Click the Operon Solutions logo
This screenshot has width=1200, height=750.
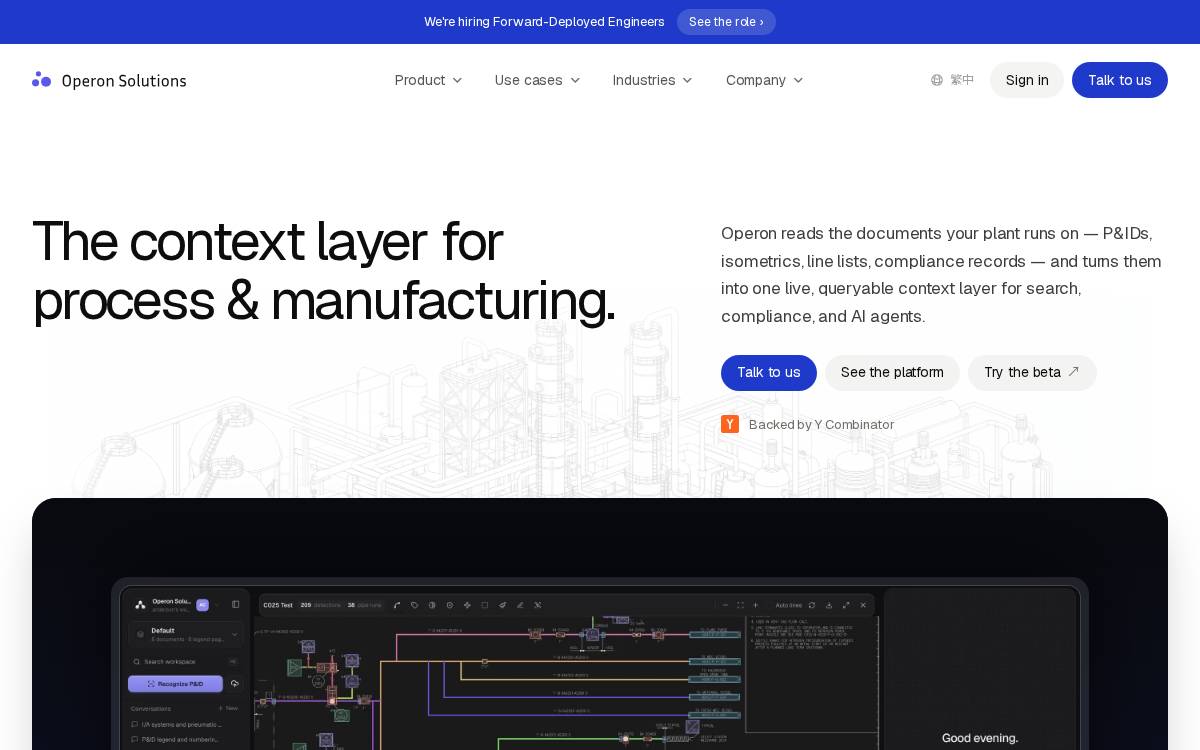(x=109, y=80)
